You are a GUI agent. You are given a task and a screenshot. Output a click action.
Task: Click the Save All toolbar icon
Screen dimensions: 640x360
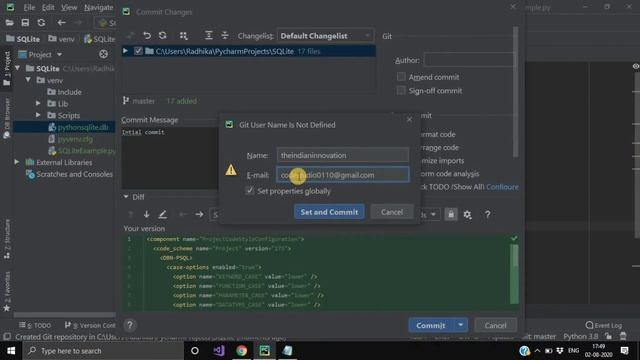(x=25, y=22)
